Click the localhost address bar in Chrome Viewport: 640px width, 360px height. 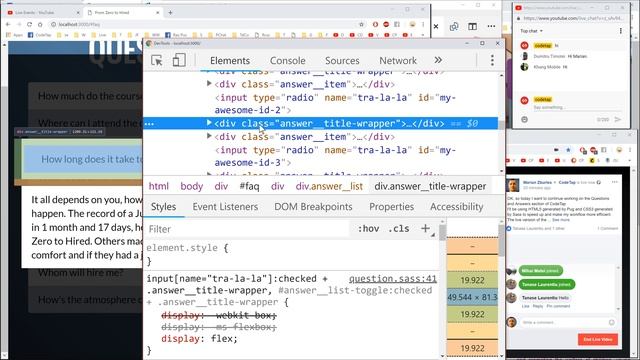point(204,24)
